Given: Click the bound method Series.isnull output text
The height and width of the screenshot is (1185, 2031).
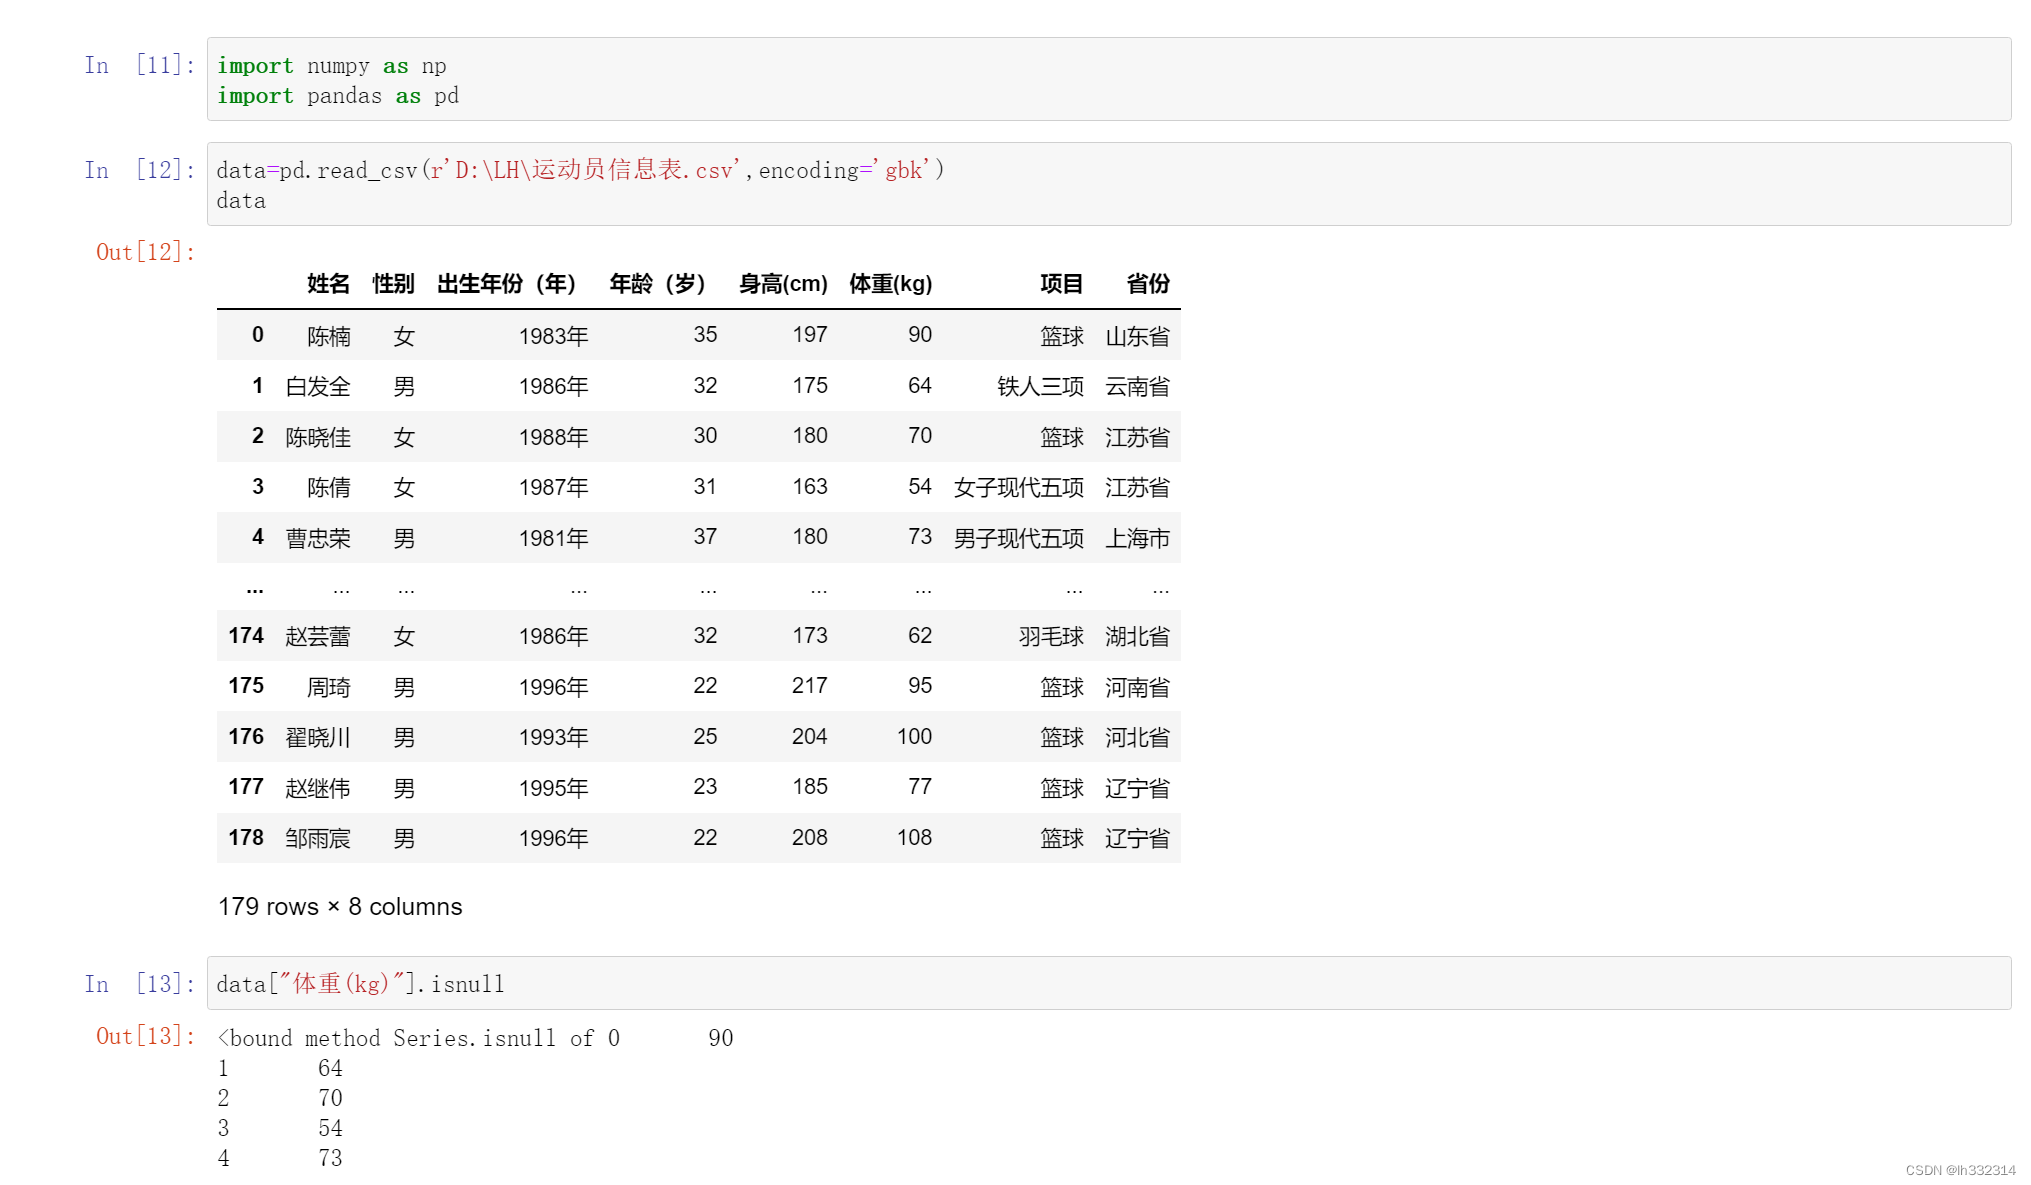Looking at the screenshot, I should click(418, 1039).
